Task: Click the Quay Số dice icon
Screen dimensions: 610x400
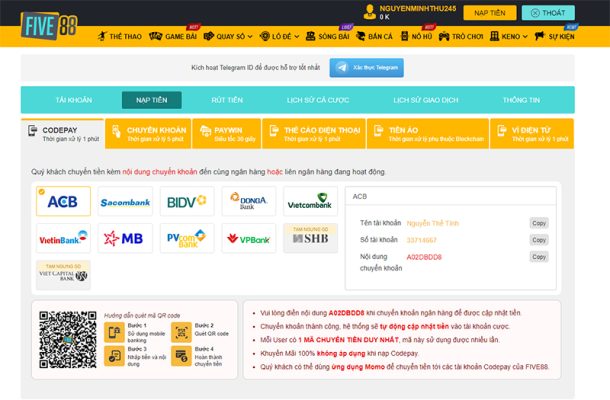Action: coord(209,36)
